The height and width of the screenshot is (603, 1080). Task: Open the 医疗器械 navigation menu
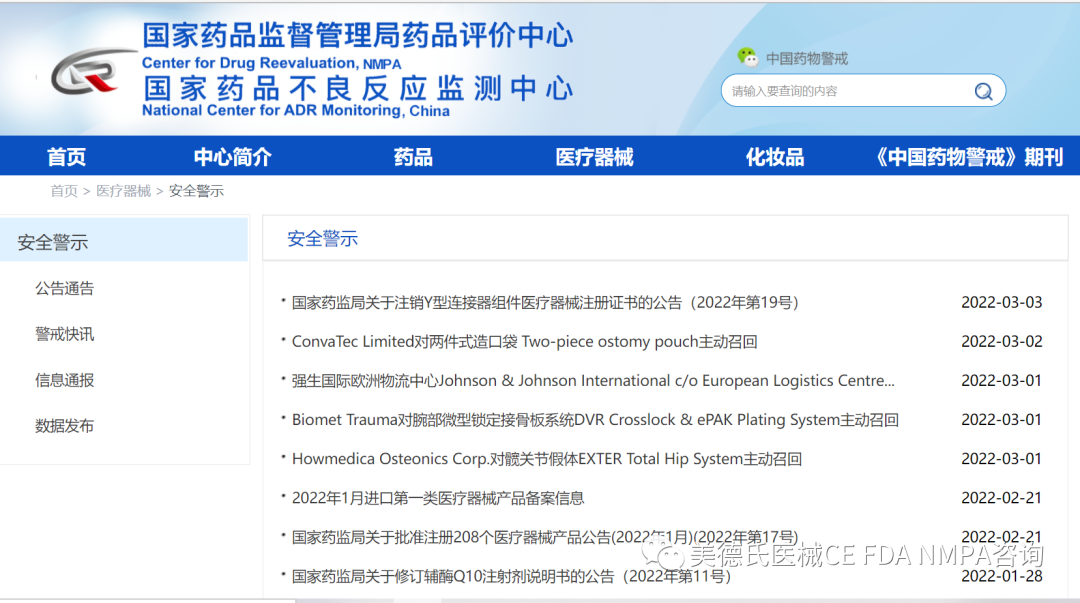click(594, 157)
